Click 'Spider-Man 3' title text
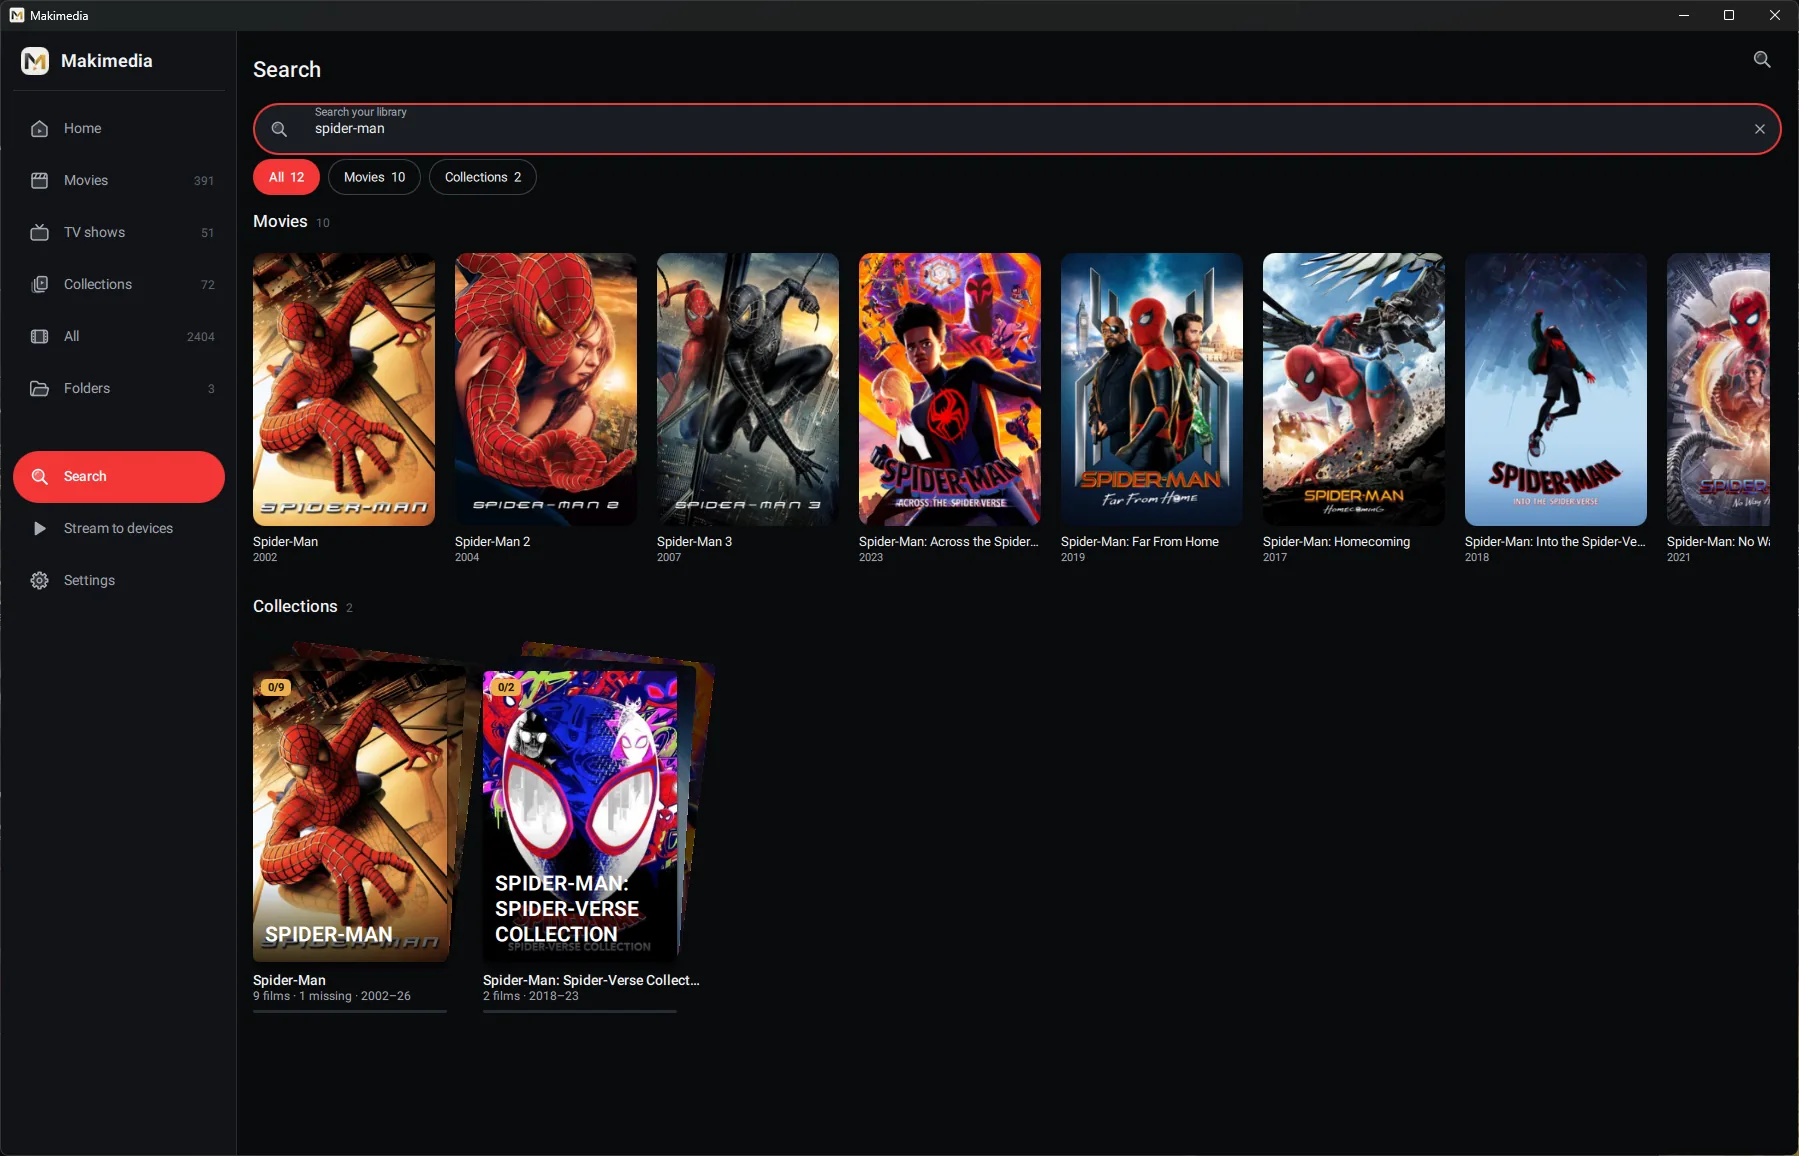This screenshot has height=1156, width=1799. pos(694,541)
